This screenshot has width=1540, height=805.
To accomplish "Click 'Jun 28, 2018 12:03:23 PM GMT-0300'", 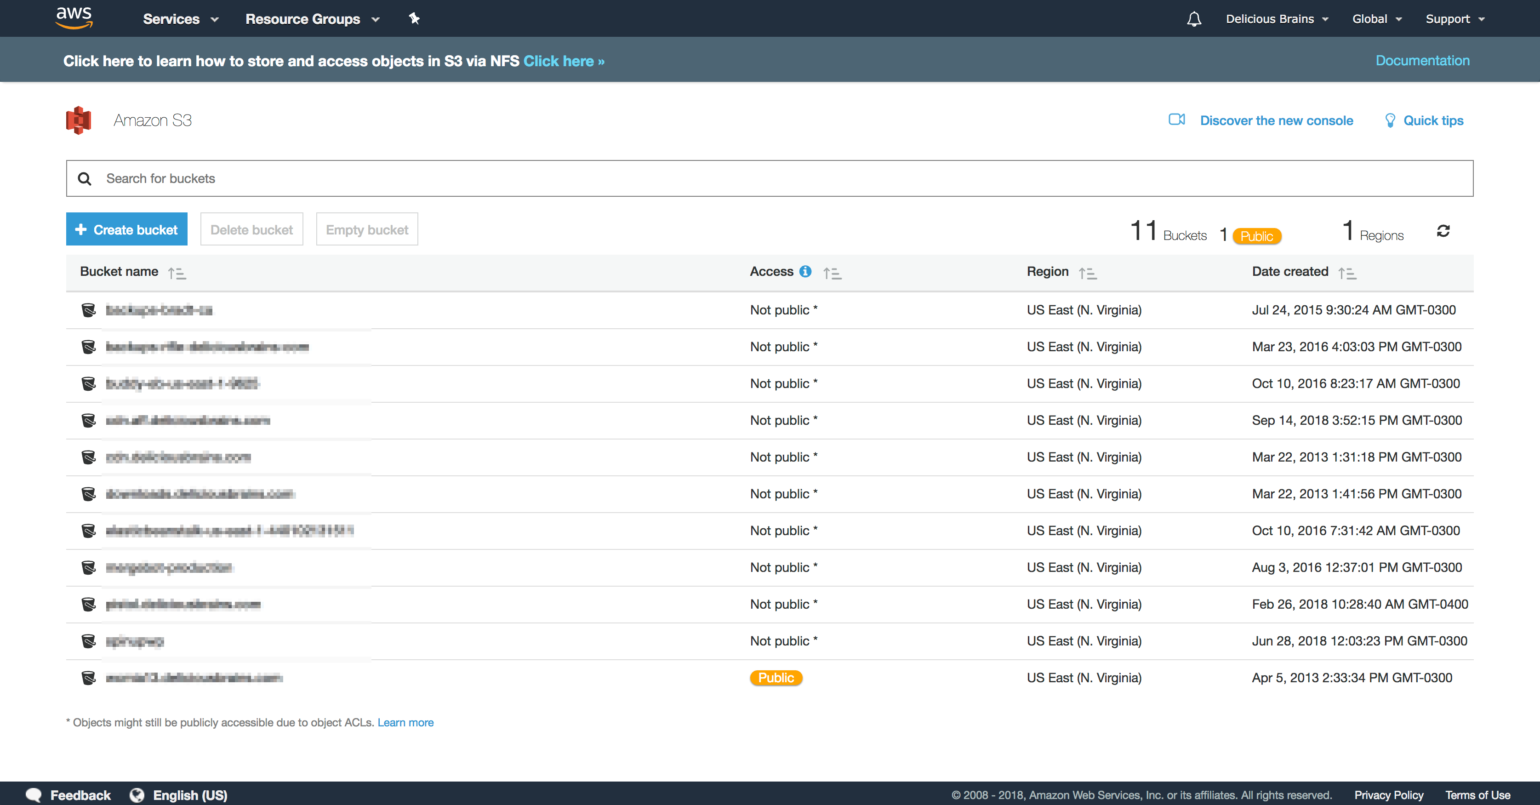I will point(1360,641).
